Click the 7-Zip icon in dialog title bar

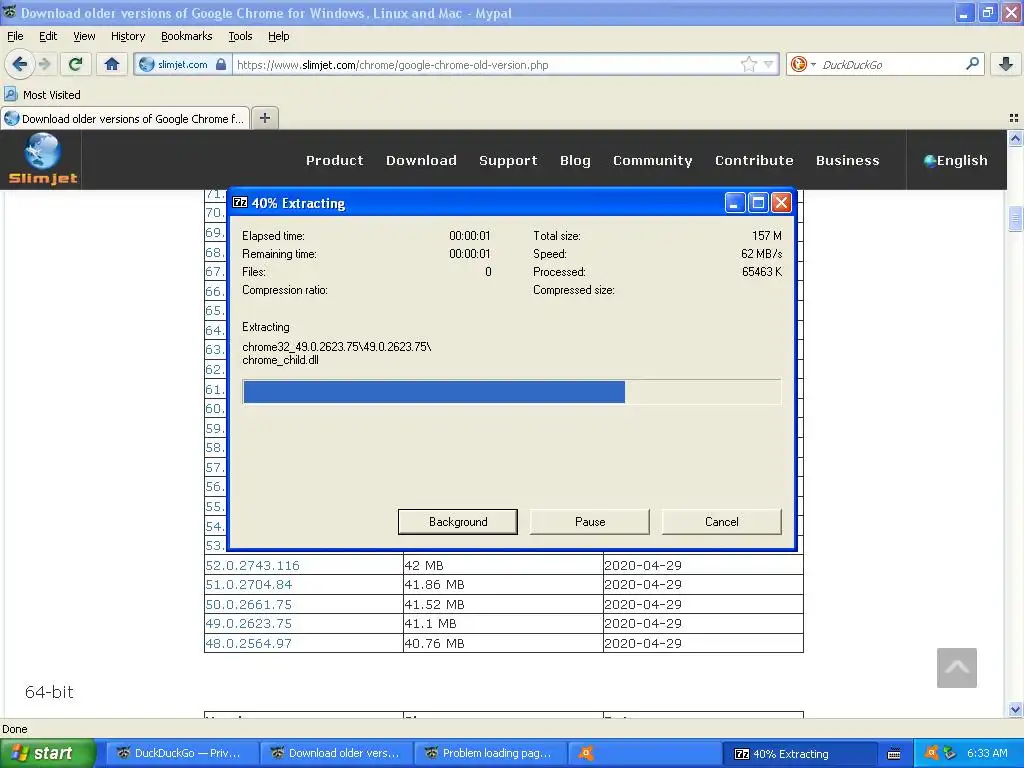click(240, 202)
